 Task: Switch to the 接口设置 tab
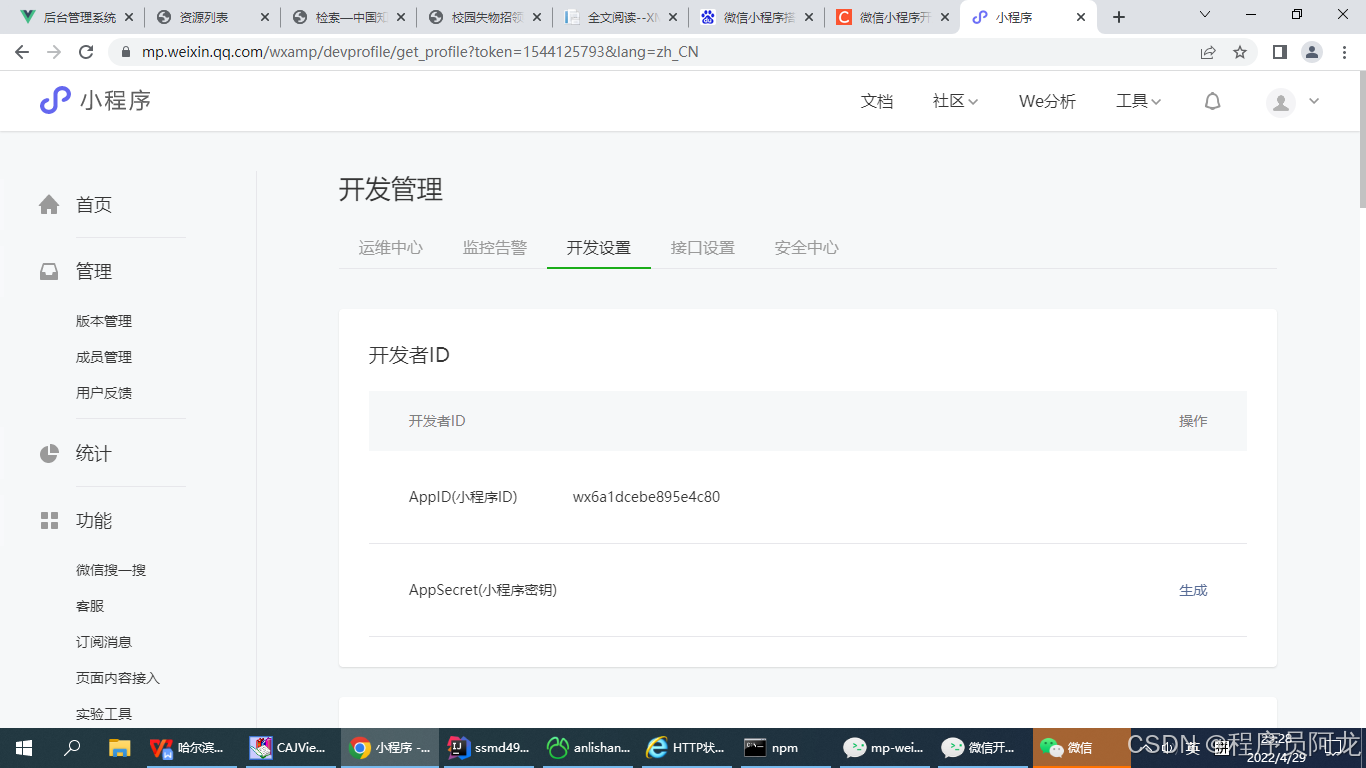coord(703,248)
